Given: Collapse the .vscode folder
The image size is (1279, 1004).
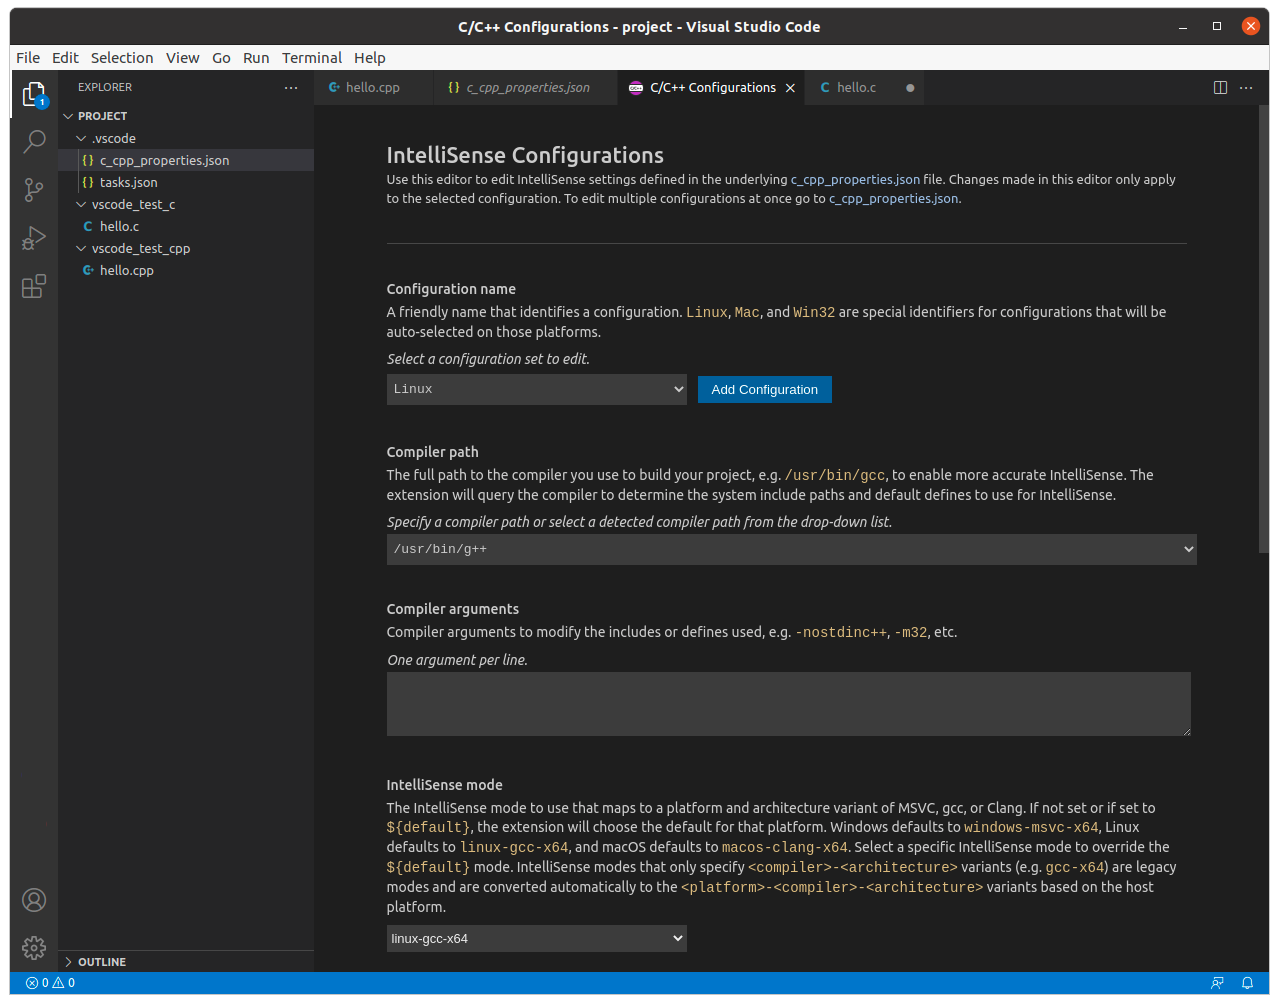Looking at the screenshot, I should [x=81, y=138].
